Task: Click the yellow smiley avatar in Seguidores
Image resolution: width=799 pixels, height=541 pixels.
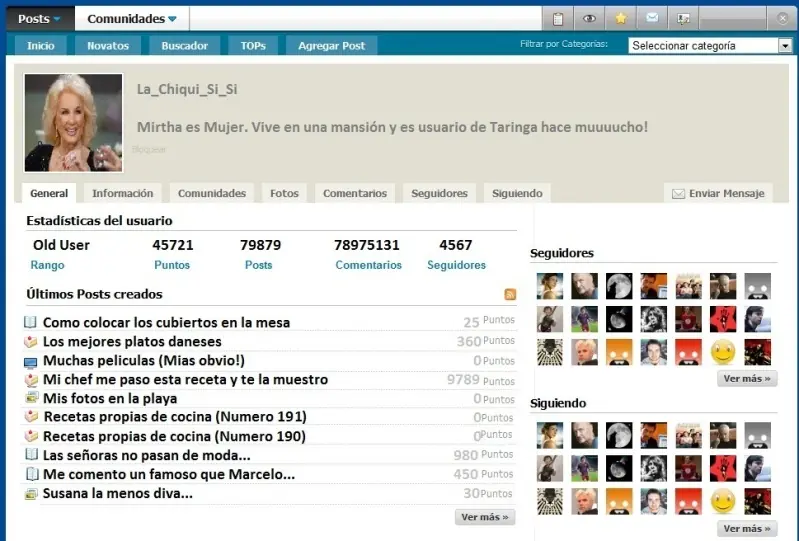Action: click(x=723, y=352)
